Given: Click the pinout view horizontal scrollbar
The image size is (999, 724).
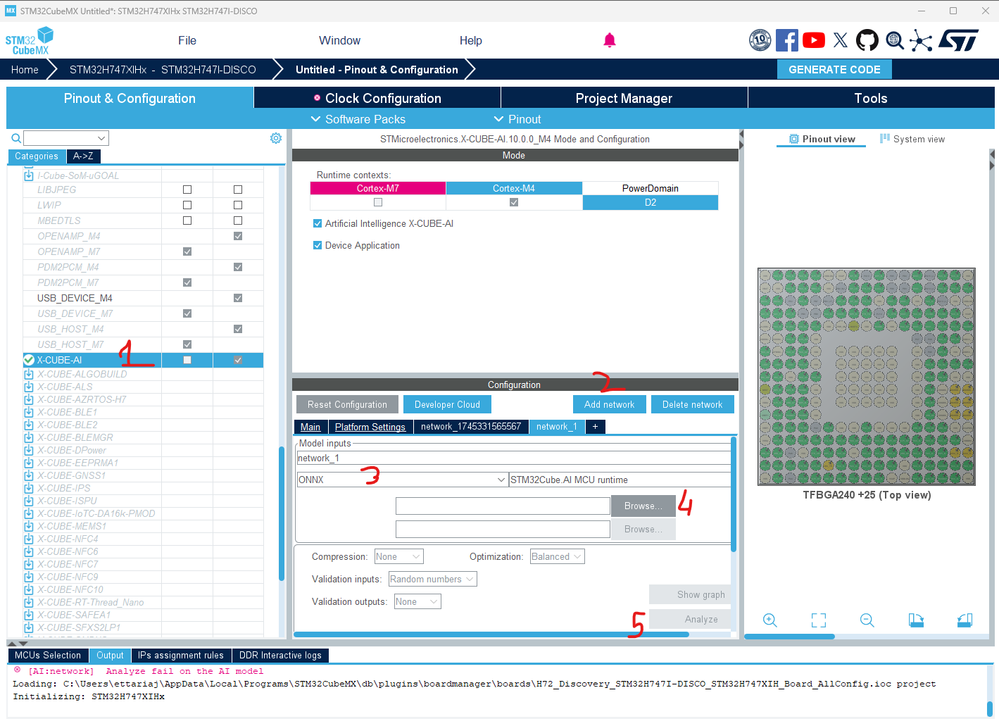Looking at the screenshot, I should coord(789,636).
